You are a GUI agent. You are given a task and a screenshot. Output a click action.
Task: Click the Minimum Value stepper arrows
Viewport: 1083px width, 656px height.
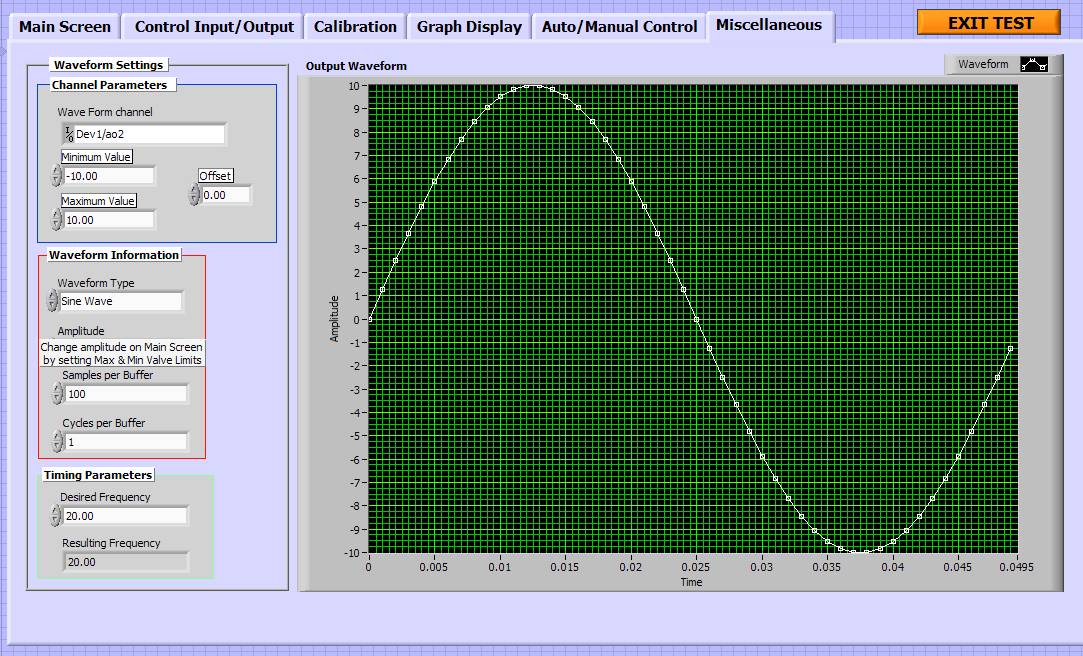point(57,176)
